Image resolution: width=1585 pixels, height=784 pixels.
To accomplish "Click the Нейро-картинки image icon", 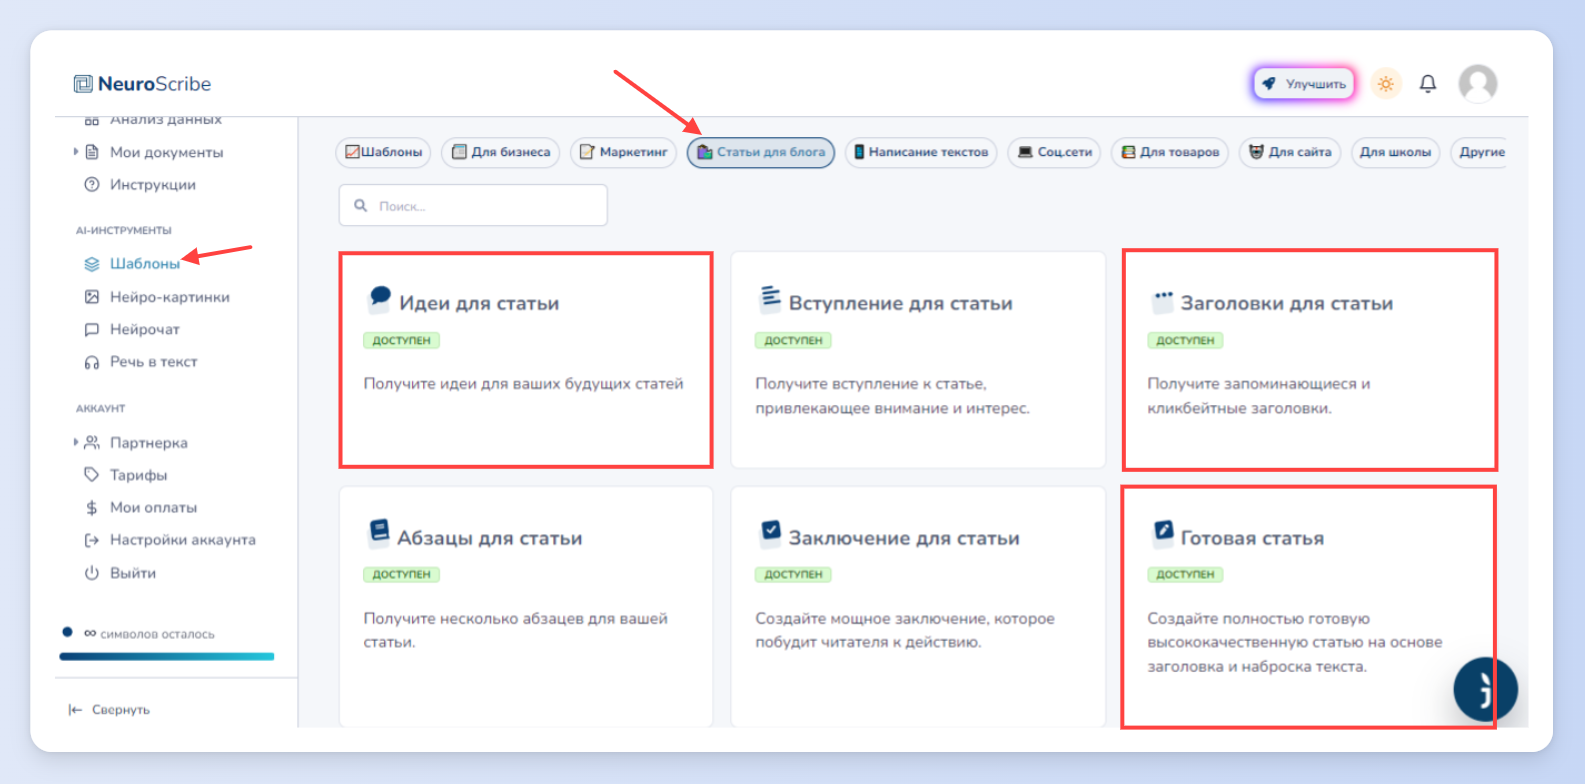I will [x=92, y=297].
